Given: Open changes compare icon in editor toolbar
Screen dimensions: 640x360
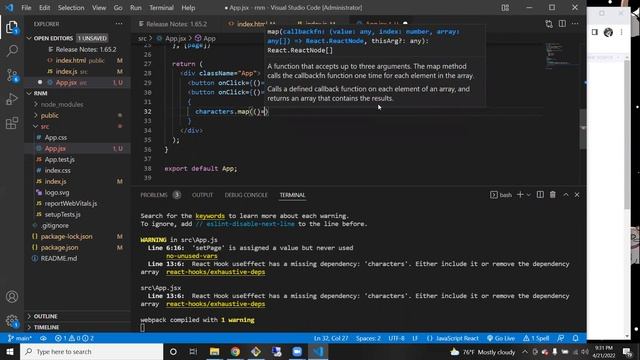Looking at the screenshot, I should click(549, 24).
